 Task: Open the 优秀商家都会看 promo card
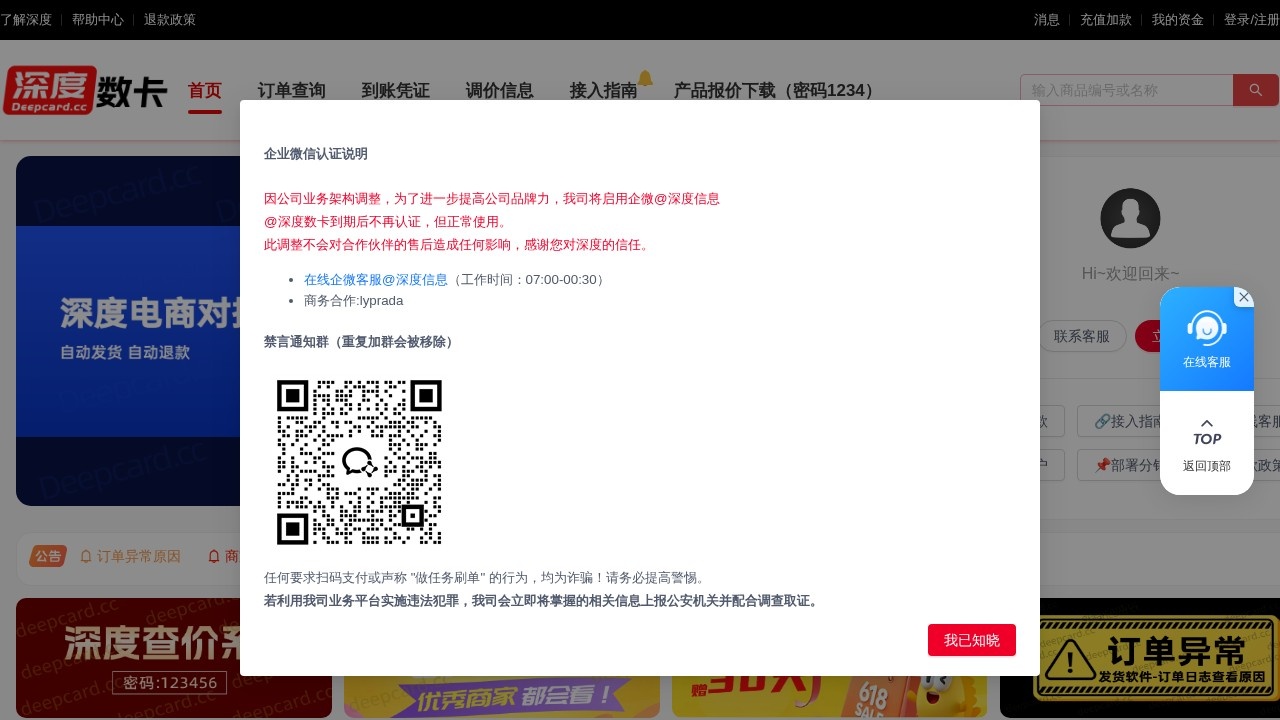click(502, 697)
